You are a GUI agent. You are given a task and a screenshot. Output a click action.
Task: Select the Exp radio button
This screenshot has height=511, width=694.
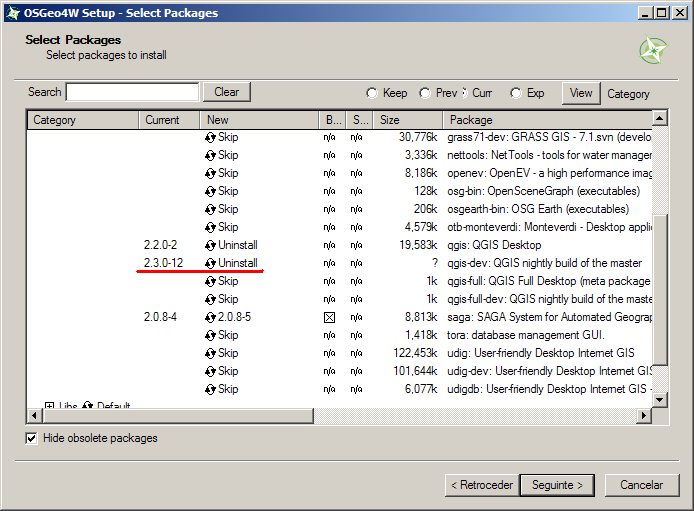[x=516, y=93]
